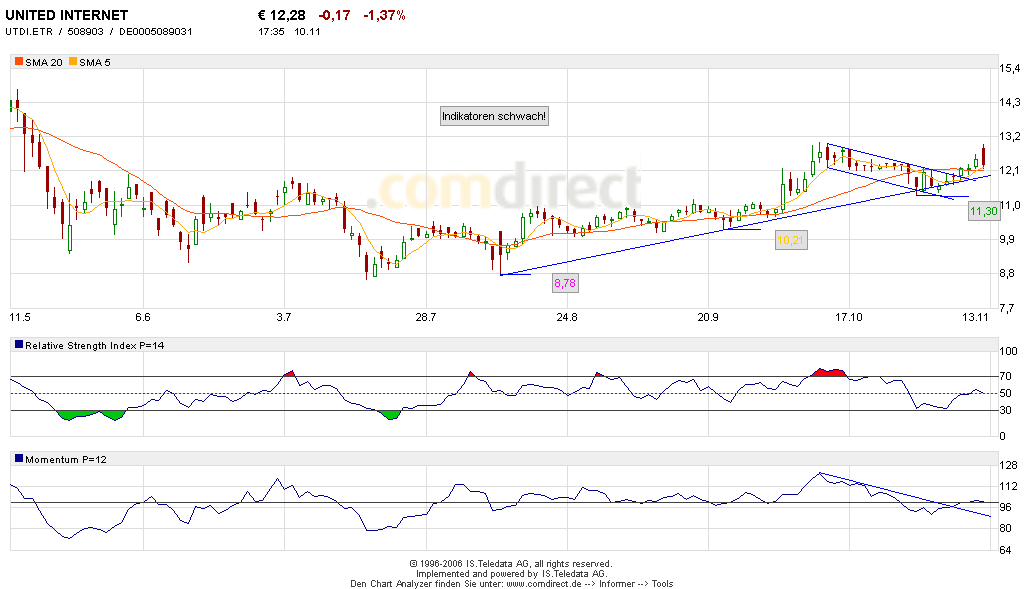Click the 10,21 price marker label
This screenshot has height=589, width=1024.
pyautogui.click(x=790, y=240)
